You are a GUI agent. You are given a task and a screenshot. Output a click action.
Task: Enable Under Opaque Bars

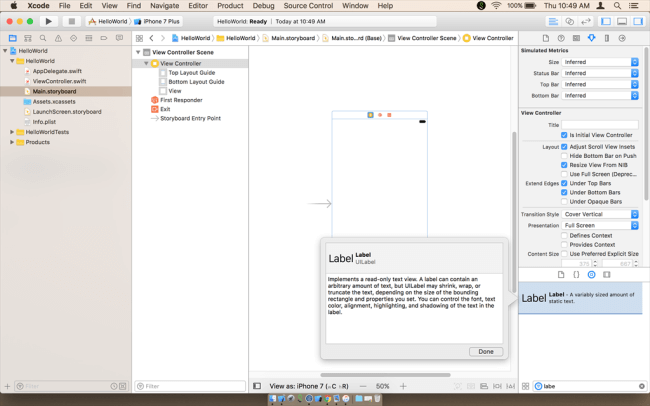click(564, 201)
